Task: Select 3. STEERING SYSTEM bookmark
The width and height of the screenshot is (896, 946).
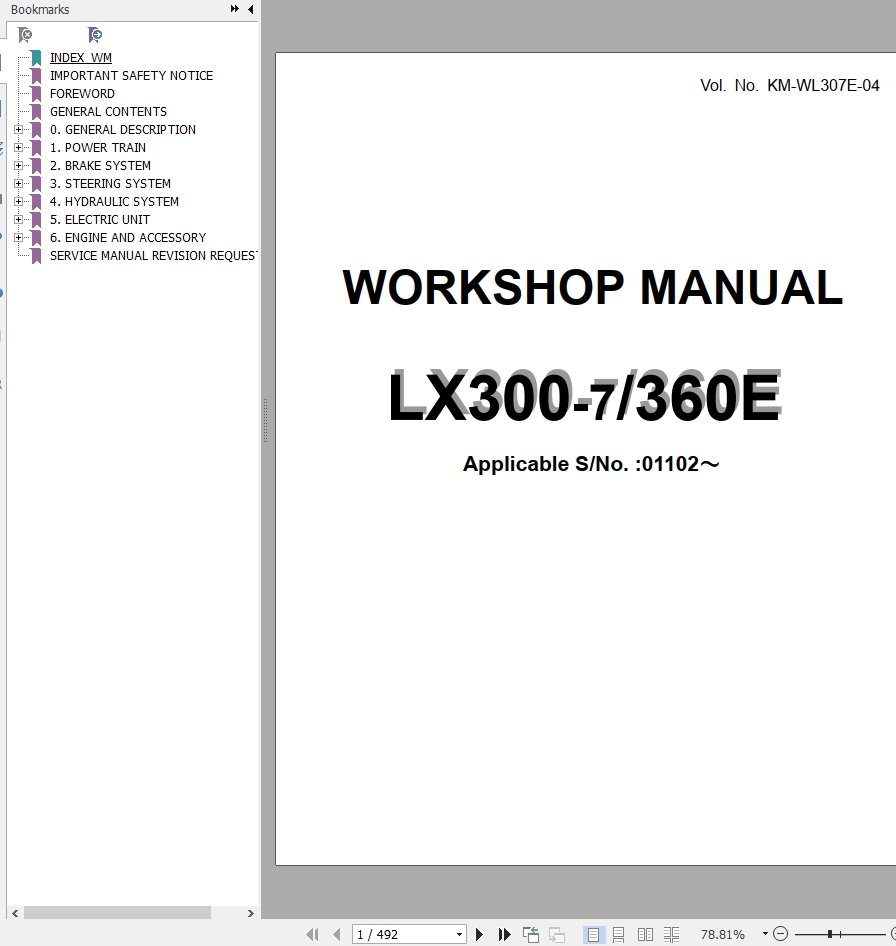Action: (110, 184)
